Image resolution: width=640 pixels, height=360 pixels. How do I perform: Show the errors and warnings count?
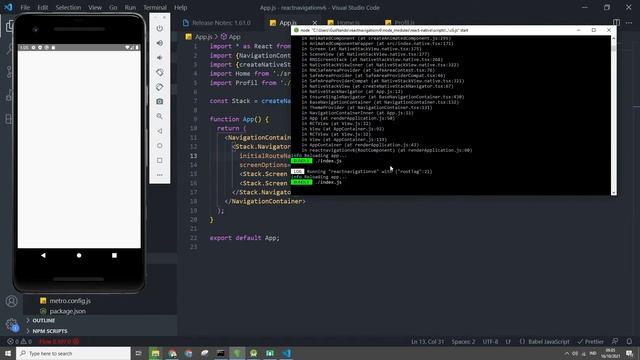click(x=19, y=341)
